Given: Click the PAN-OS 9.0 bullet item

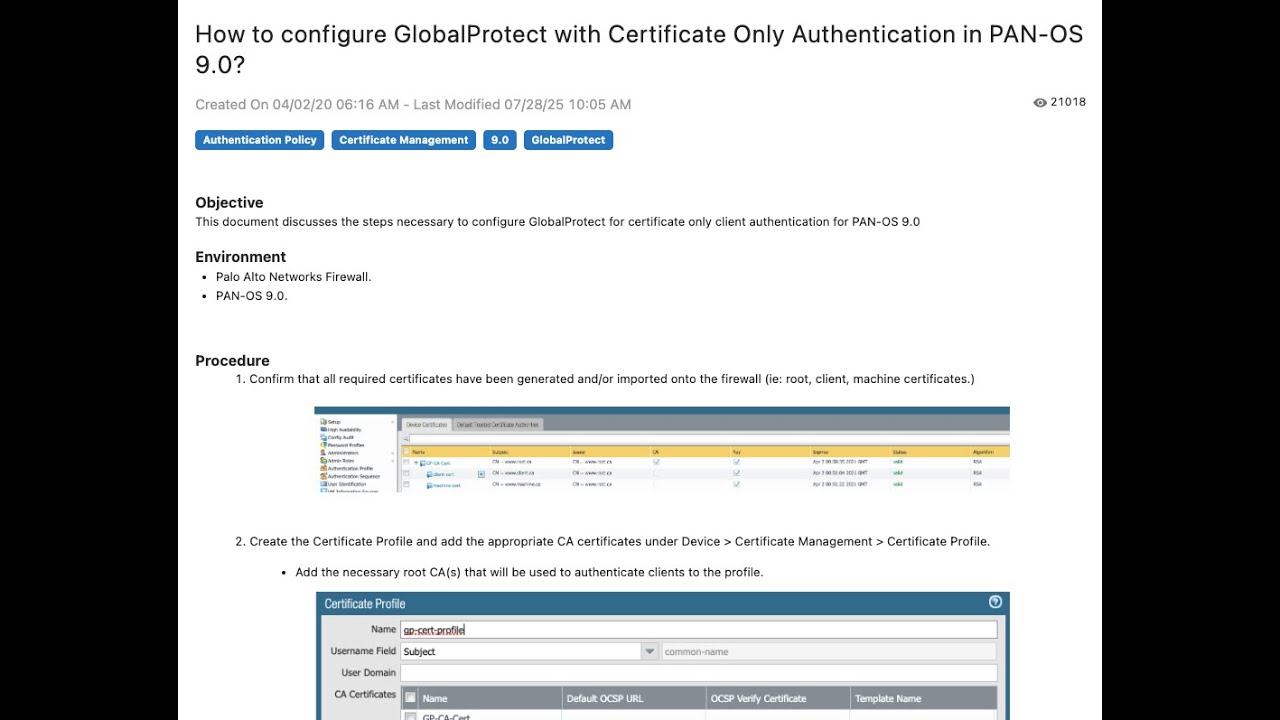Looking at the screenshot, I should click(252, 296).
